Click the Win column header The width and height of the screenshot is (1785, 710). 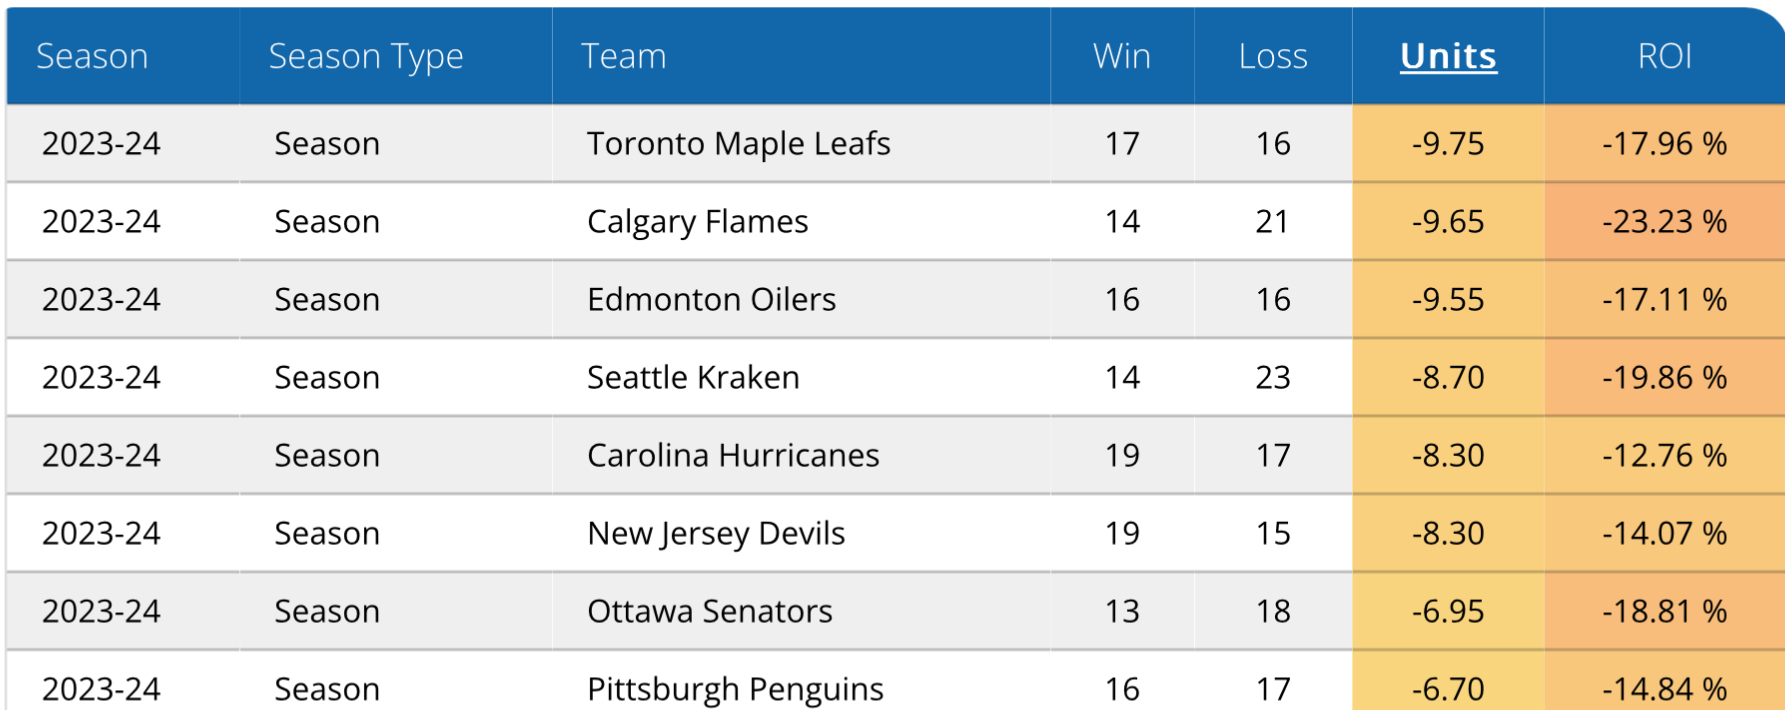(1122, 57)
